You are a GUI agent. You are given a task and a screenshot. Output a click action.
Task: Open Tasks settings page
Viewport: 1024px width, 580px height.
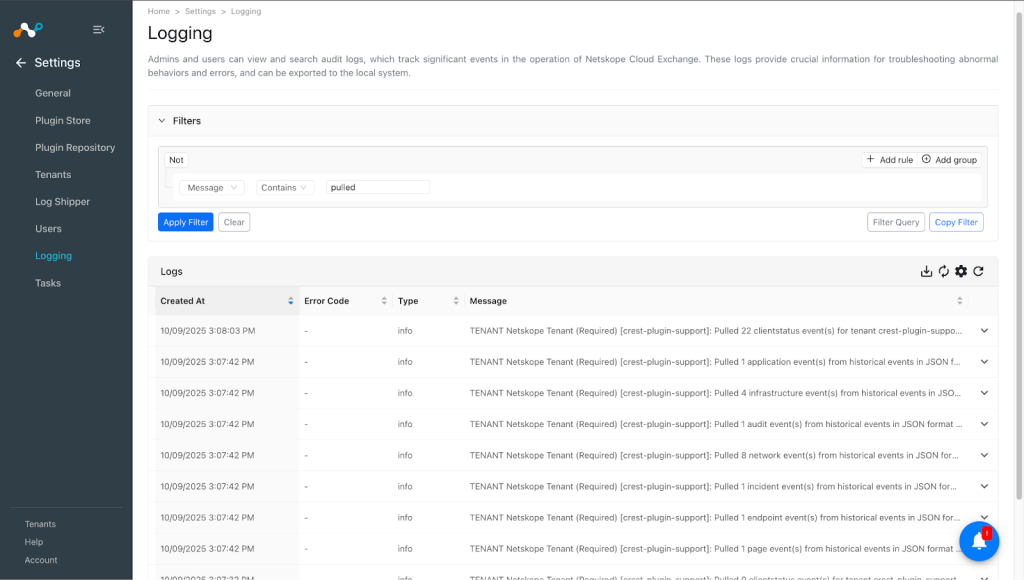pos(48,283)
